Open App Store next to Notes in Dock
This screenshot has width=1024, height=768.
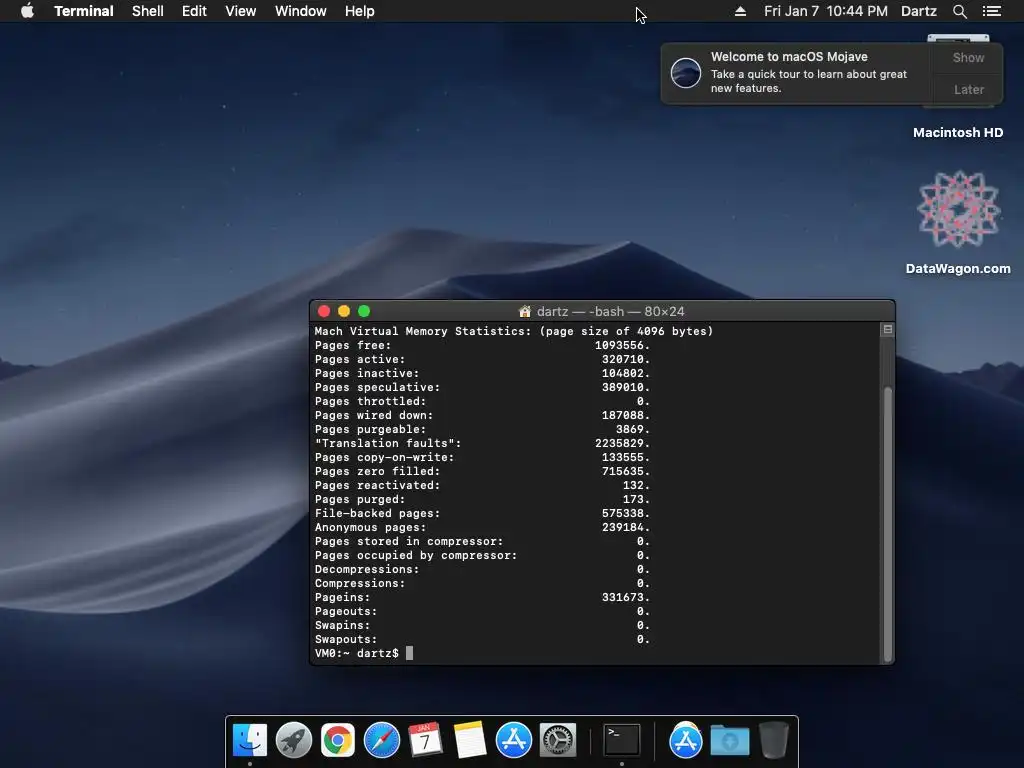click(x=513, y=740)
